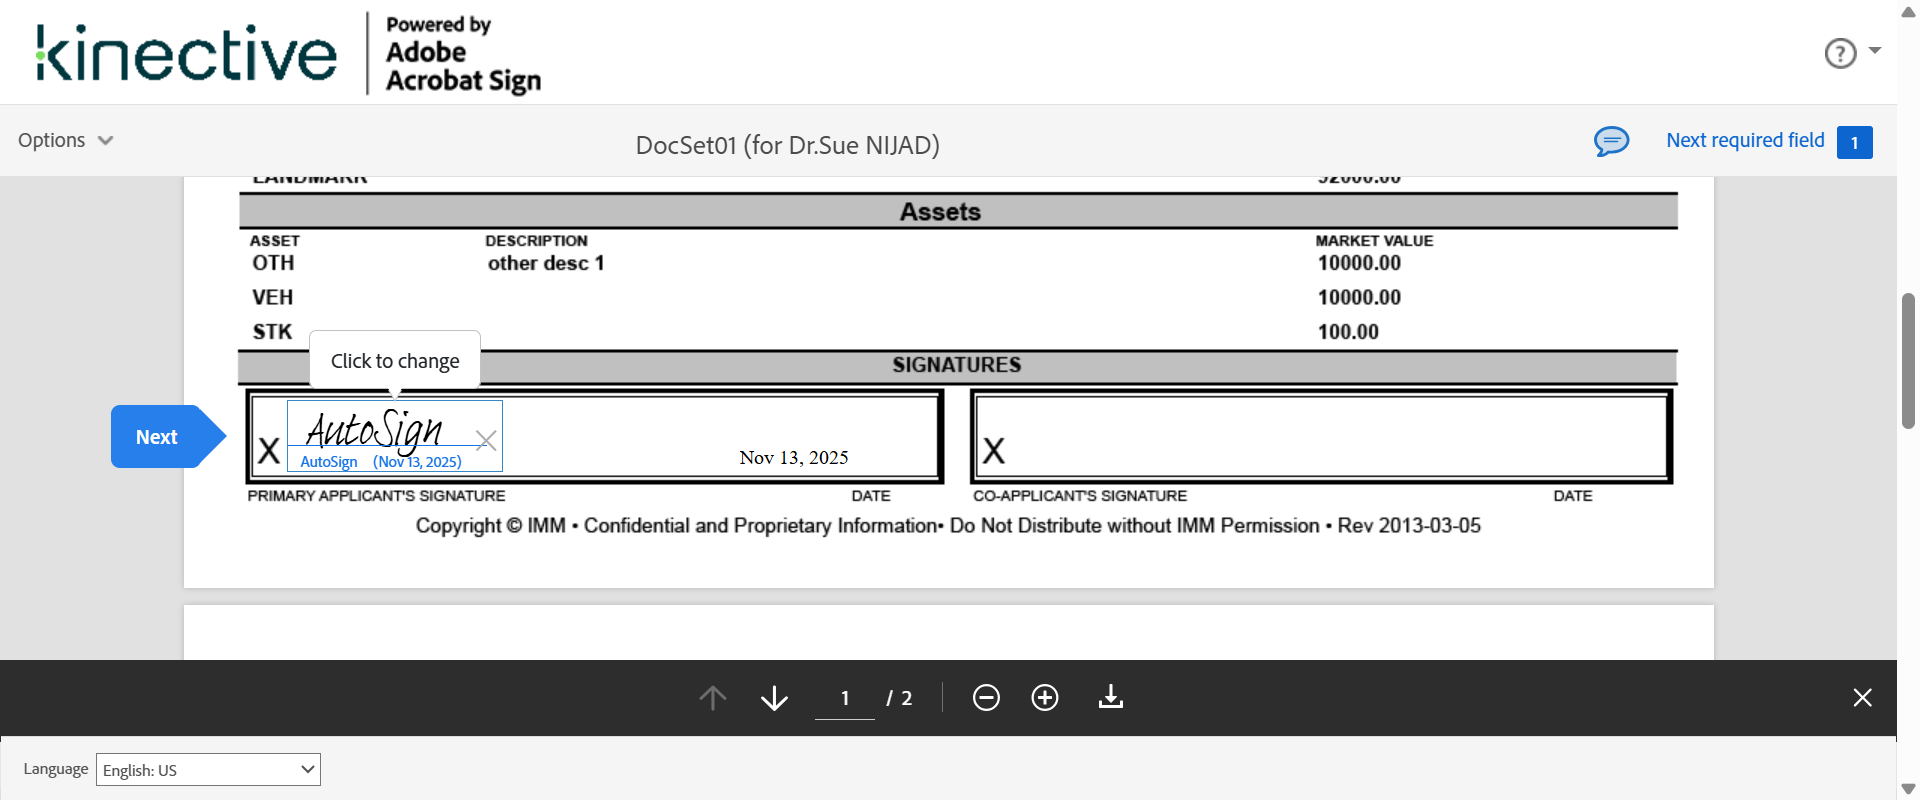Viewport: 1920px width, 800px height.
Task: Click the document title DocSet01 (for Dr.Sue NIJAD)
Action: (788, 145)
